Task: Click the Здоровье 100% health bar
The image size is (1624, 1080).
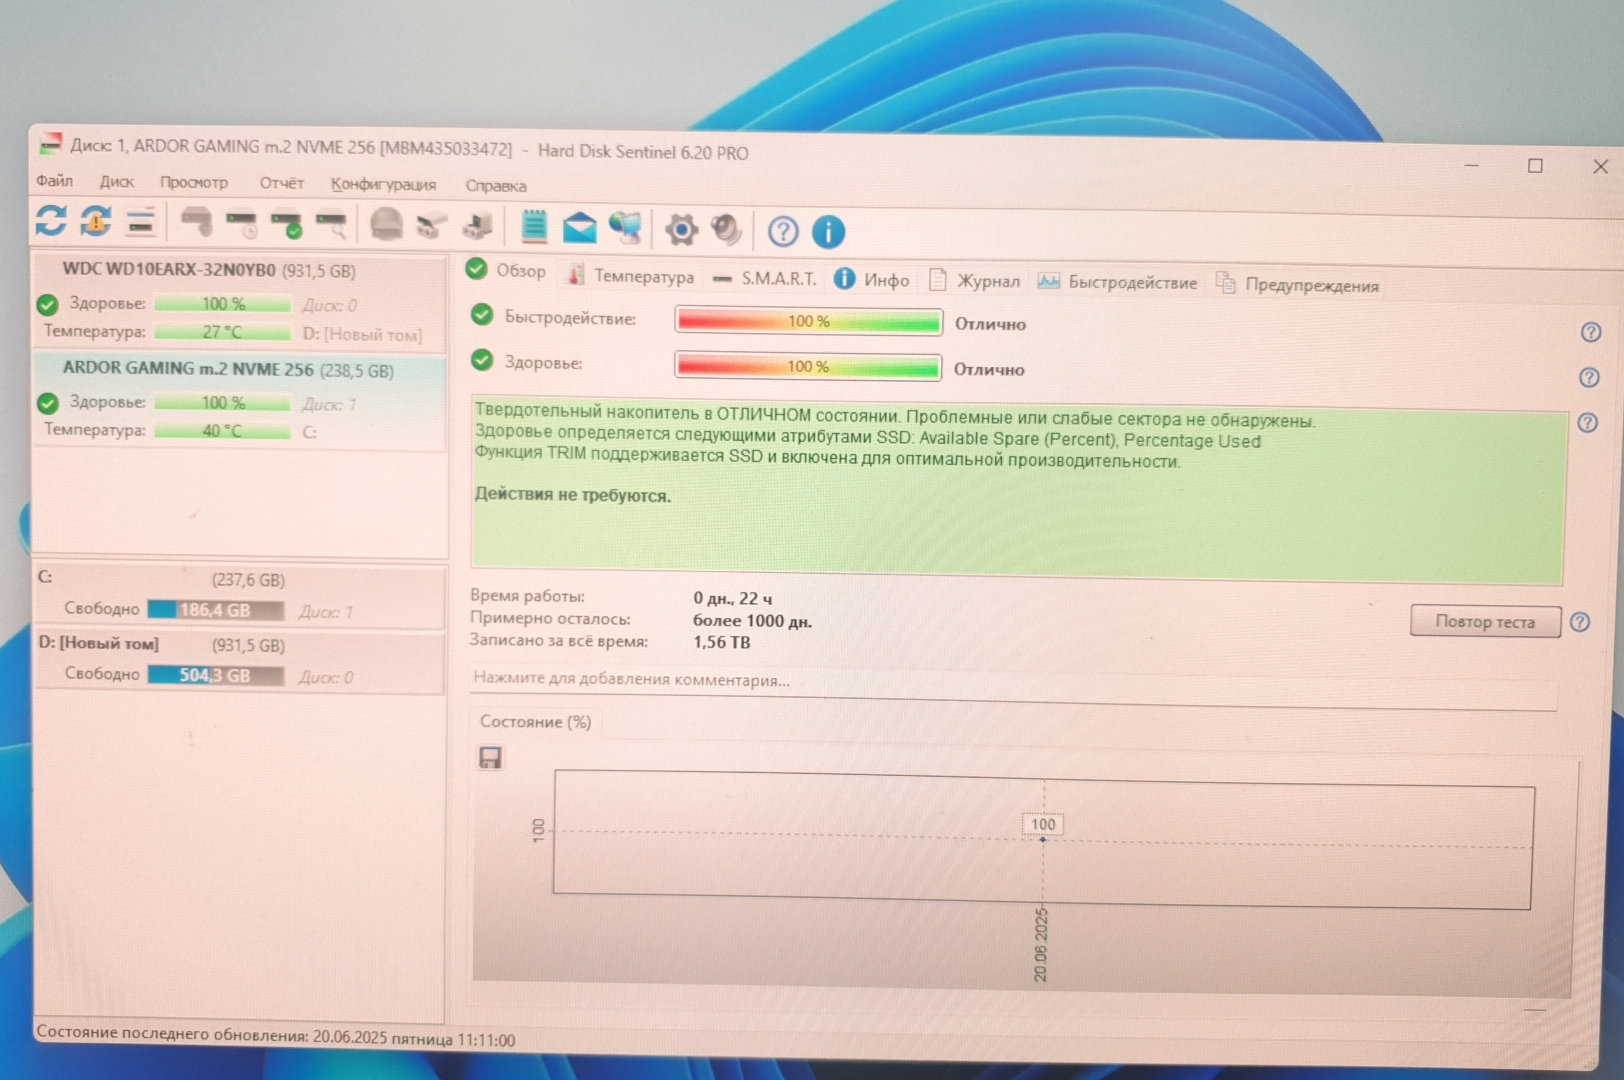Action: point(808,367)
